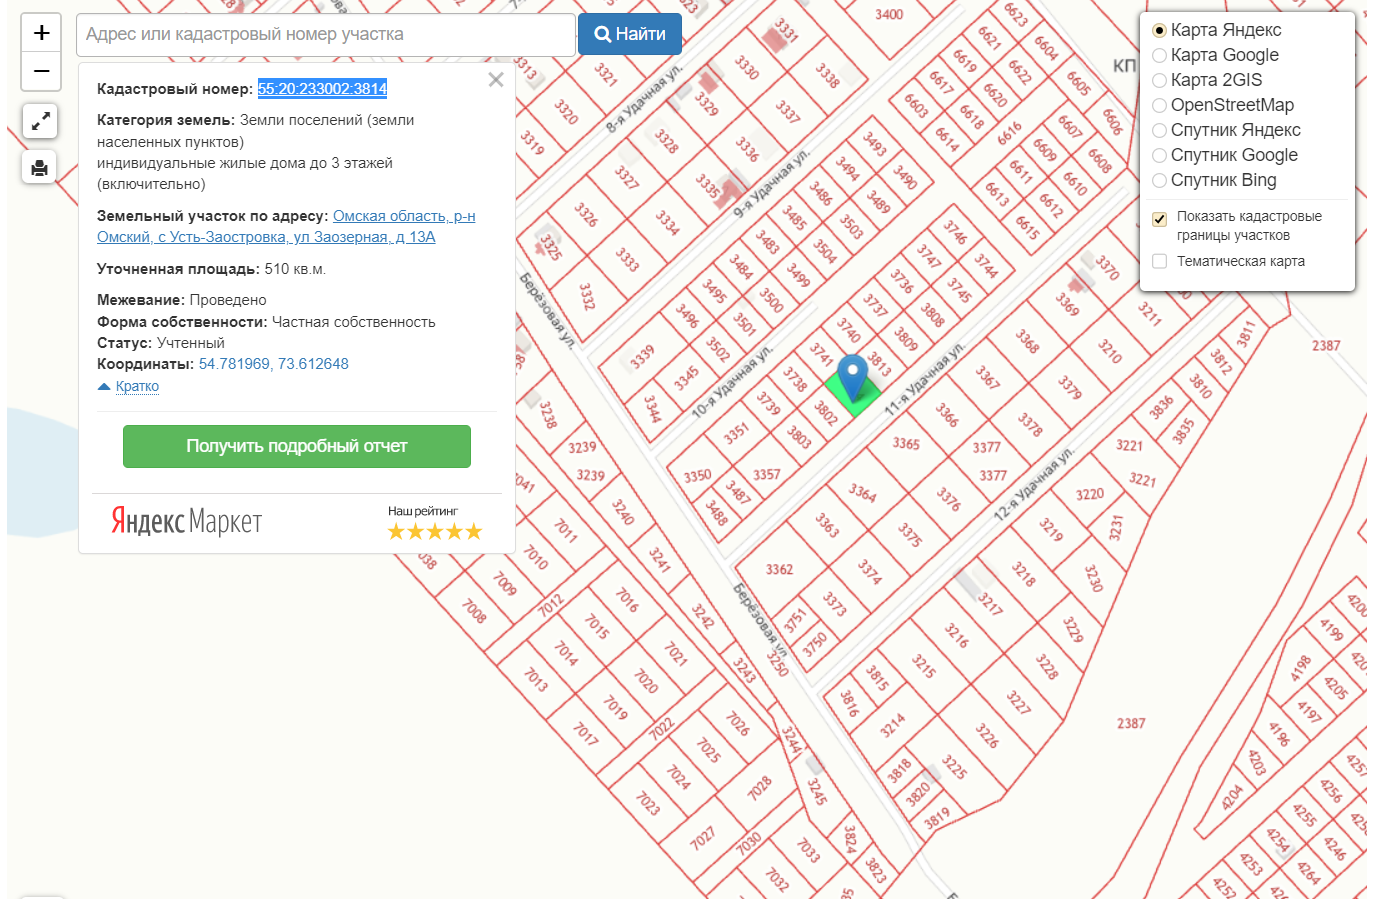Click parcel 3339 on the map
Viewport: 1378px width, 899px height.
coord(642,355)
